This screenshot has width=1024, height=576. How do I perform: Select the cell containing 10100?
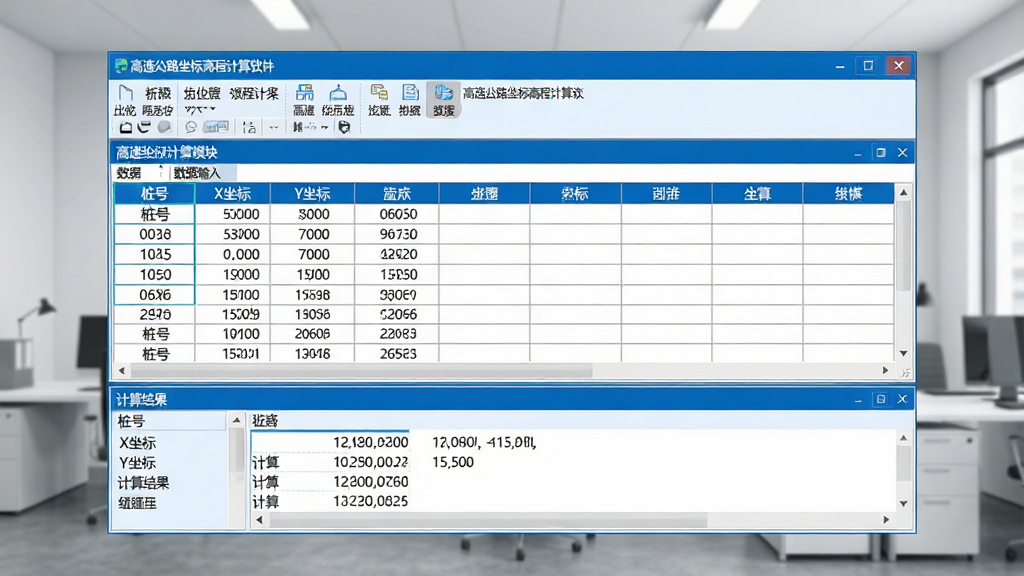point(232,334)
